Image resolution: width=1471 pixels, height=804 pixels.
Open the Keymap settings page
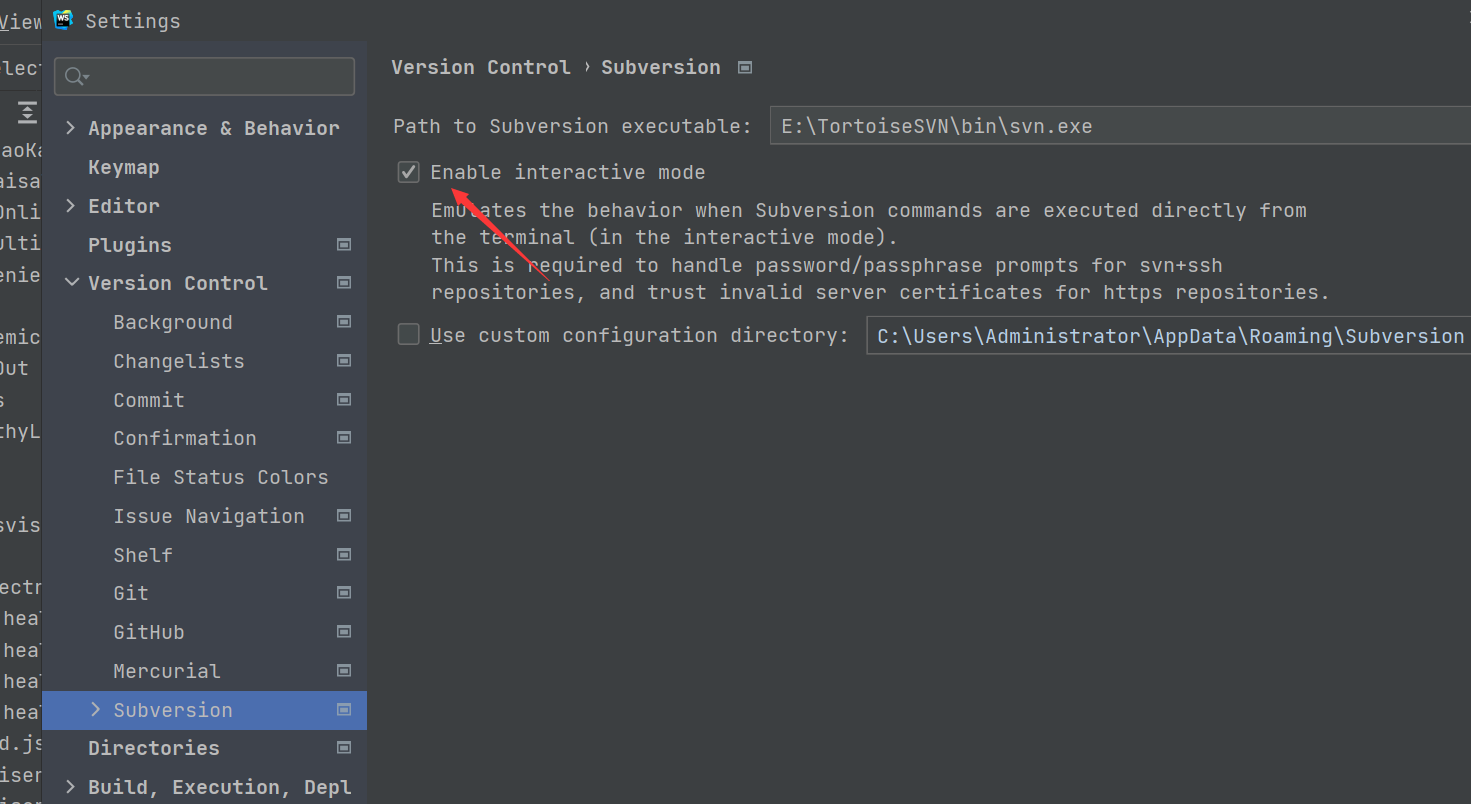pos(124,167)
